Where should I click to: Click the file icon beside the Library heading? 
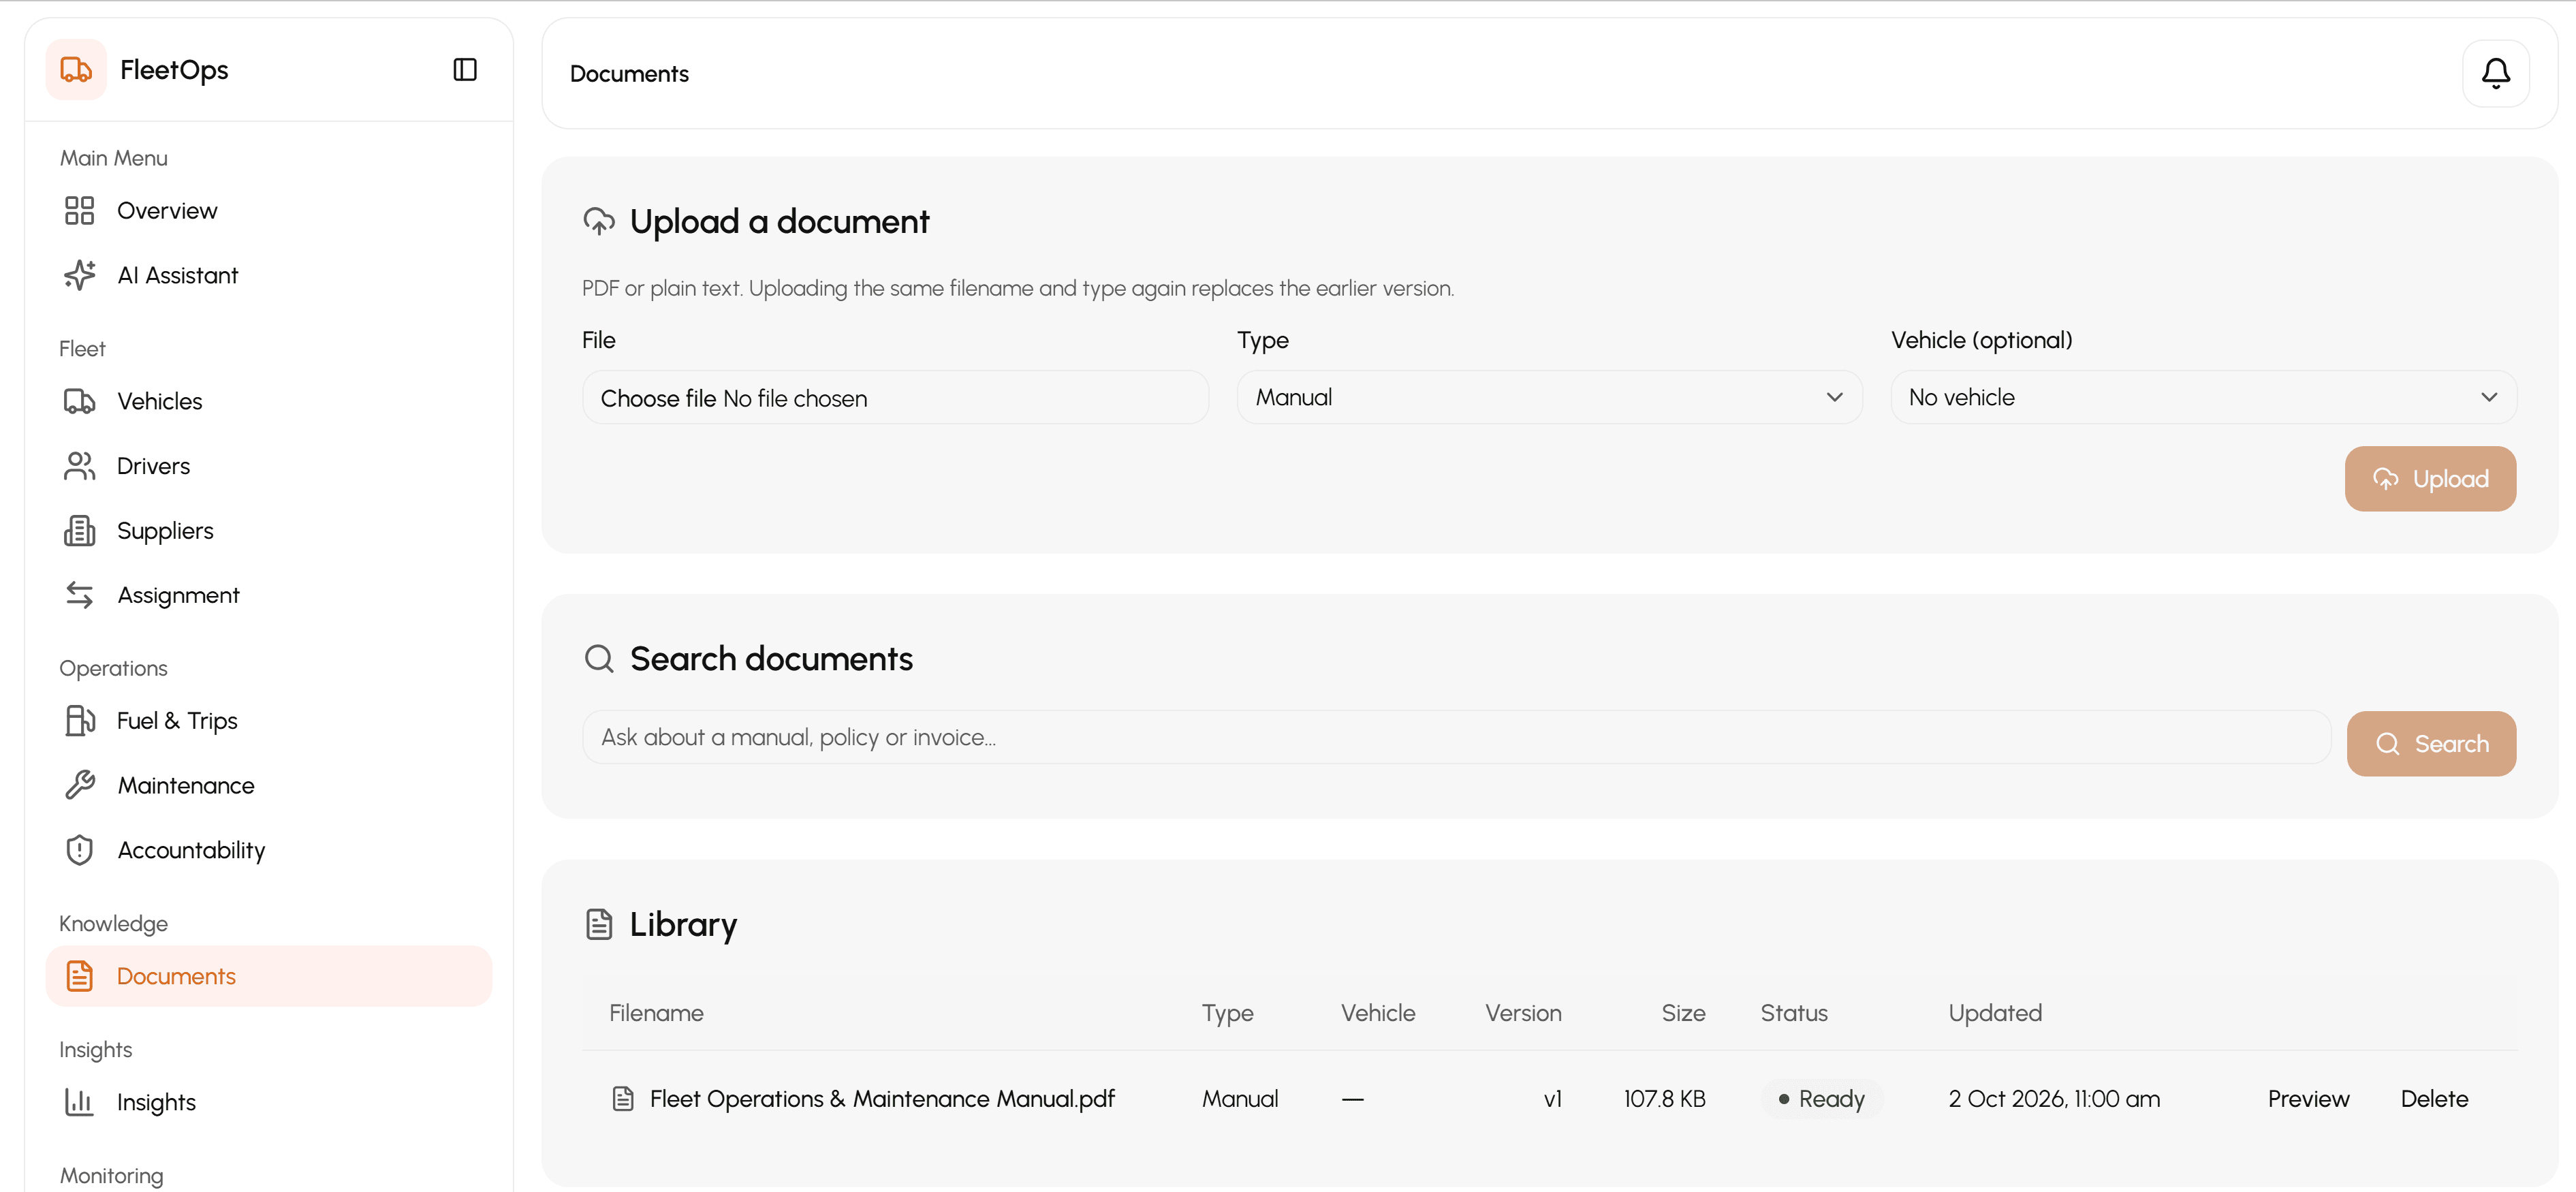599,924
